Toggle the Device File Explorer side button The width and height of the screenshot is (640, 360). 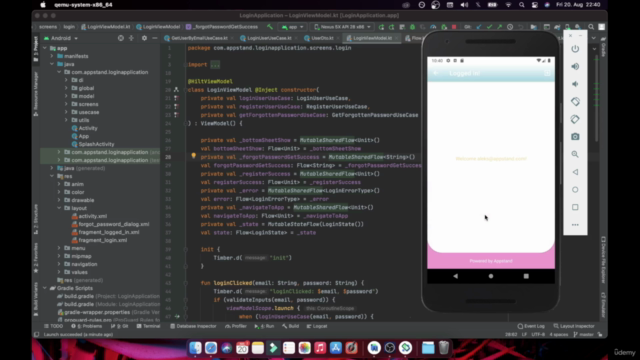click(x=603, y=260)
